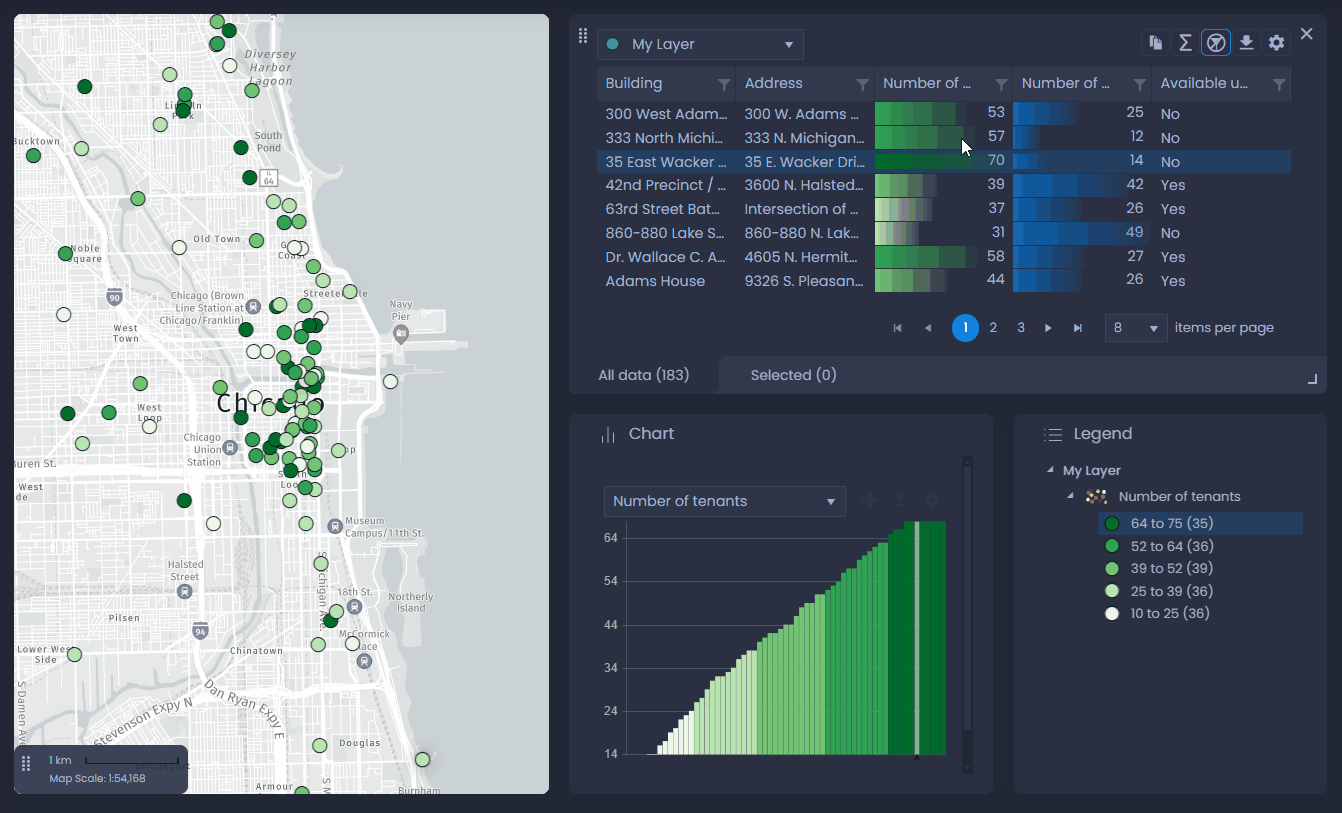Screen dimensions: 1342x813
Task: Click the 9326 S. Pleasan... address cell
Action: (x=804, y=281)
